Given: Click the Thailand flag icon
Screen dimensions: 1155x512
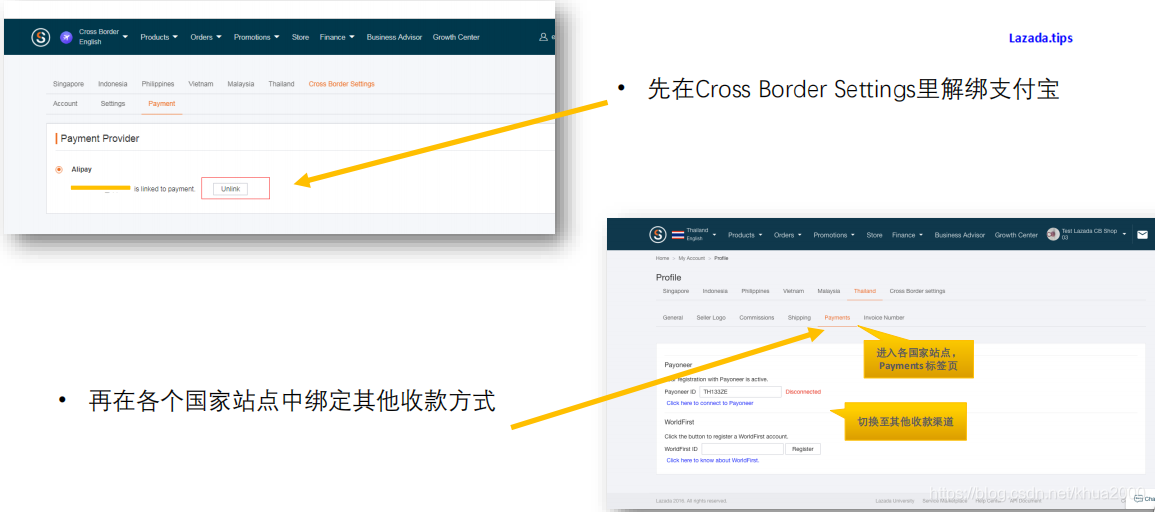Looking at the screenshot, I should (x=678, y=235).
